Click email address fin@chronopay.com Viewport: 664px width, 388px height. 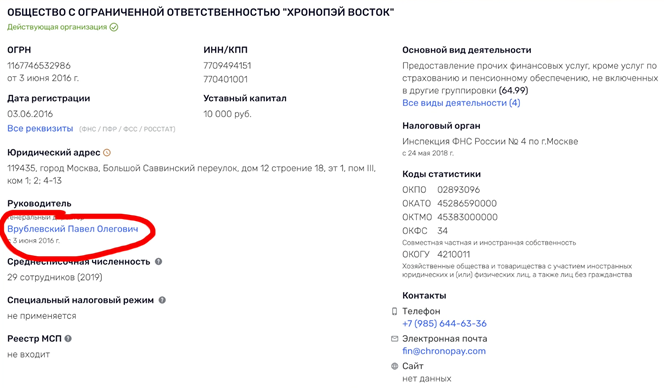point(444,351)
